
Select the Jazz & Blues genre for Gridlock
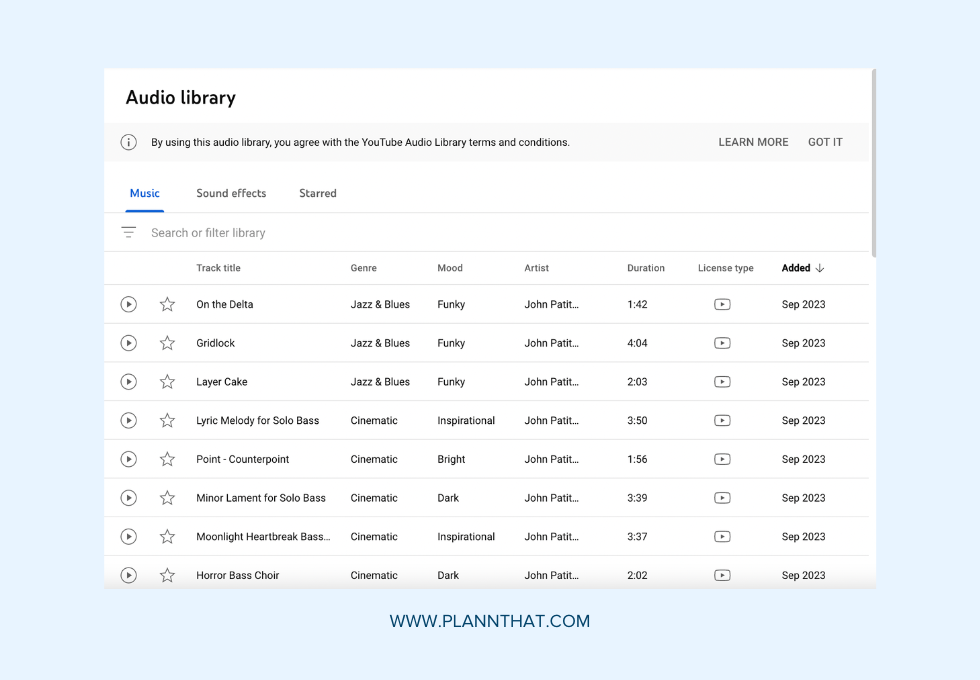[380, 343]
